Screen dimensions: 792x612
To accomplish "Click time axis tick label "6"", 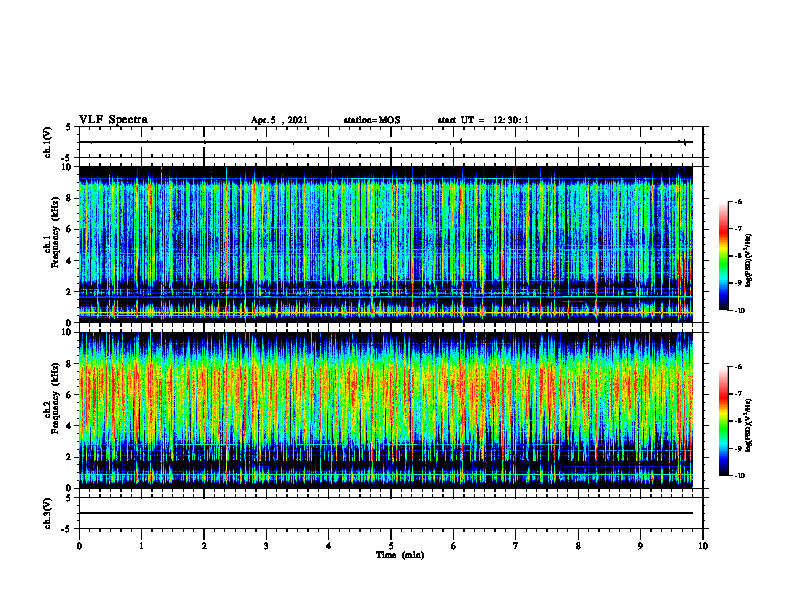I will point(454,546).
